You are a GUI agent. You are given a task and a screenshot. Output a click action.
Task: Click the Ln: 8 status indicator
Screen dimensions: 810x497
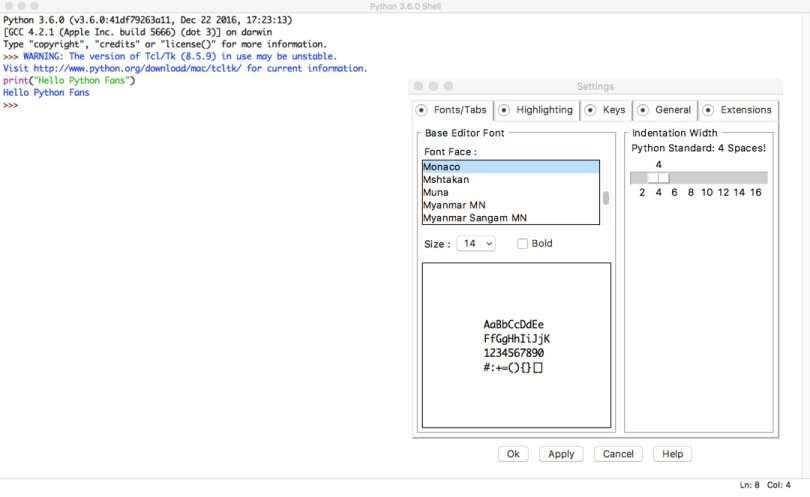(749, 485)
